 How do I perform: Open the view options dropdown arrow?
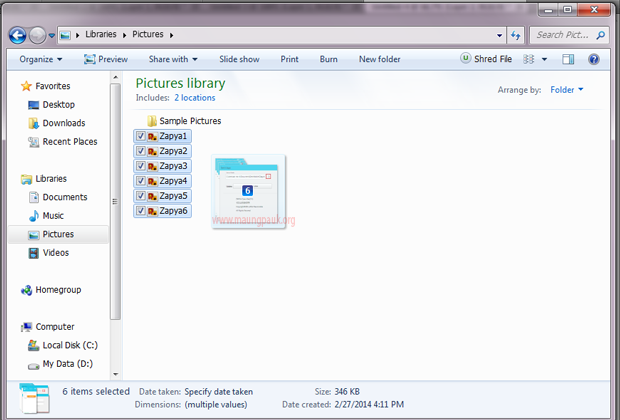pyautogui.click(x=544, y=60)
